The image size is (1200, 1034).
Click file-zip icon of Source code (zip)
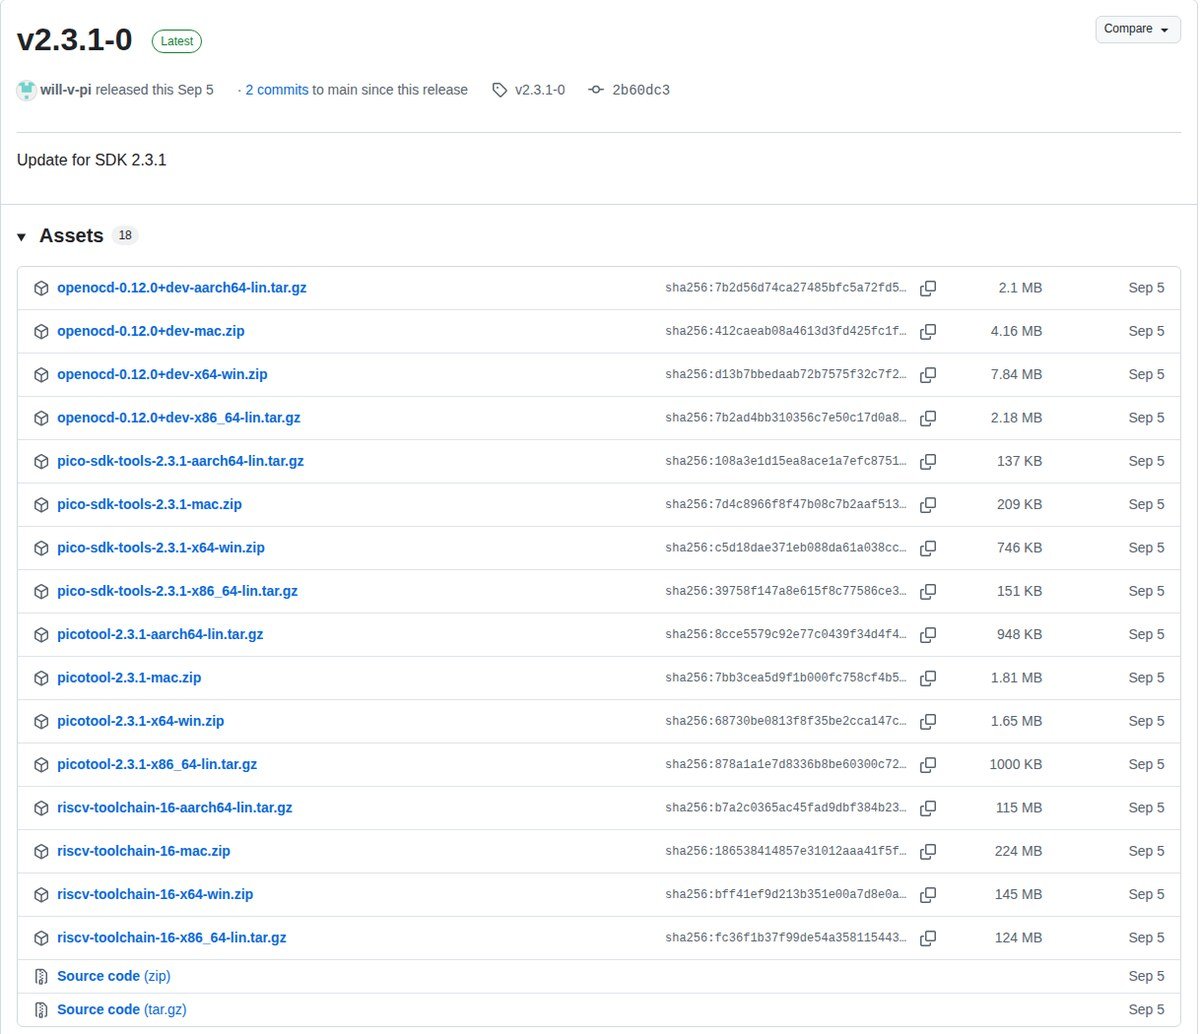pos(41,976)
